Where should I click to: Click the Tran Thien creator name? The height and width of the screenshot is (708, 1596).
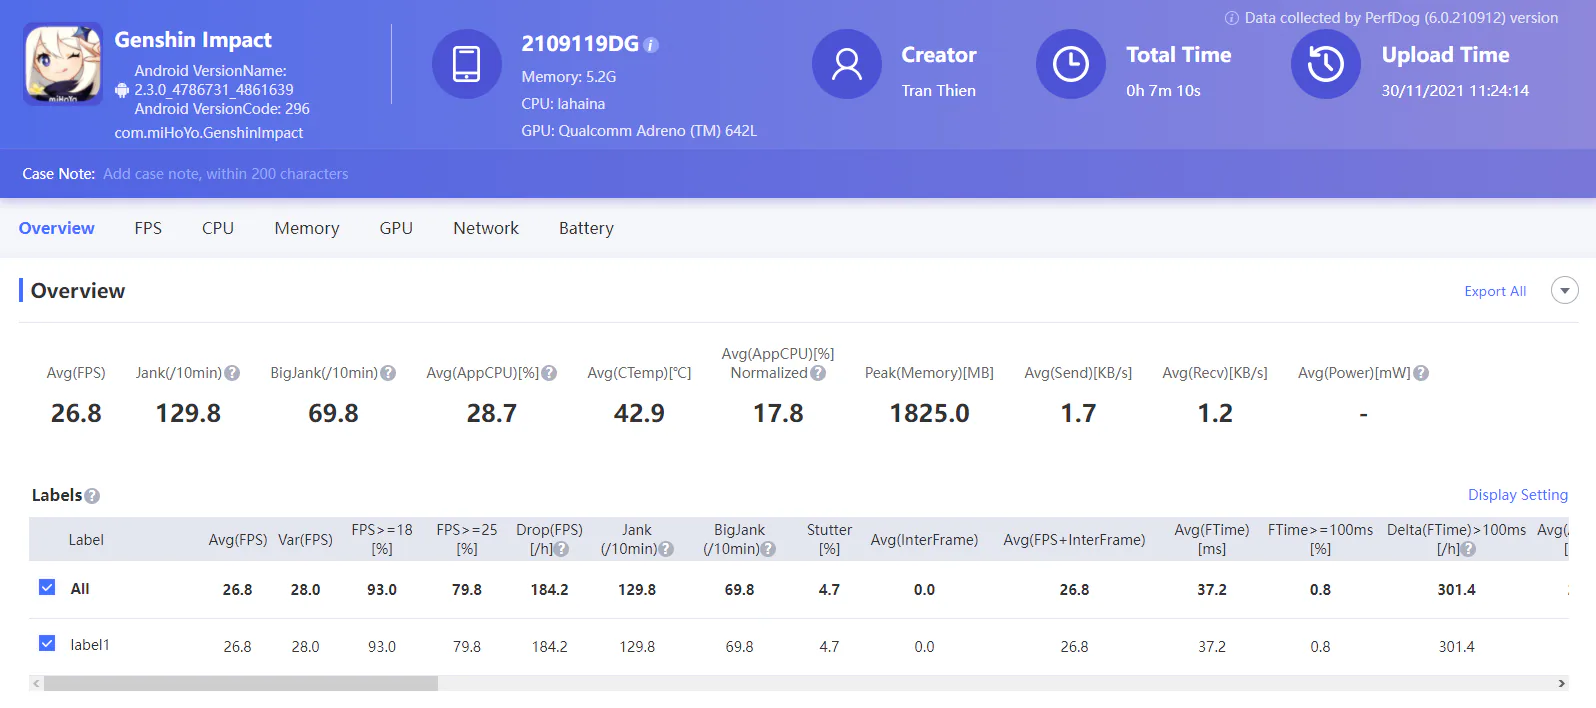pyautogui.click(x=939, y=91)
